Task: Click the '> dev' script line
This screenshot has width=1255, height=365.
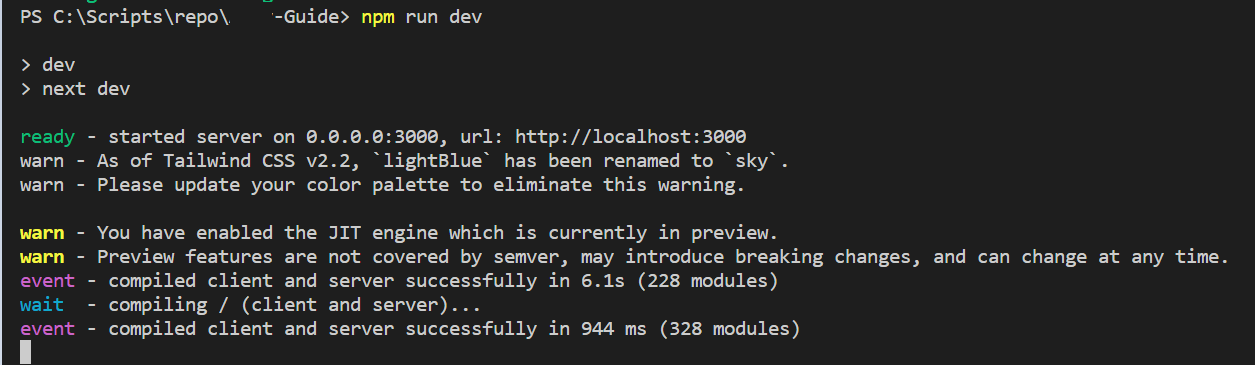Action: [x=47, y=65]
